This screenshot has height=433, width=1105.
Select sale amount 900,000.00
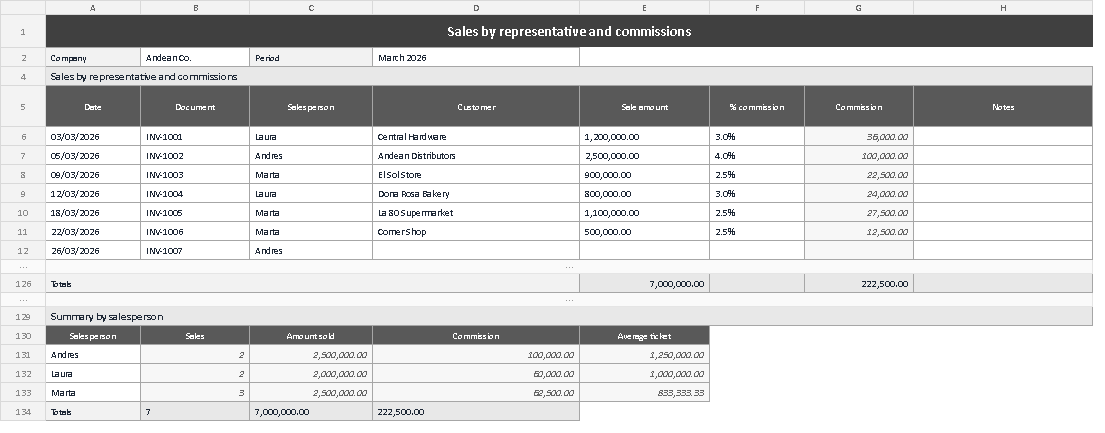644,175
